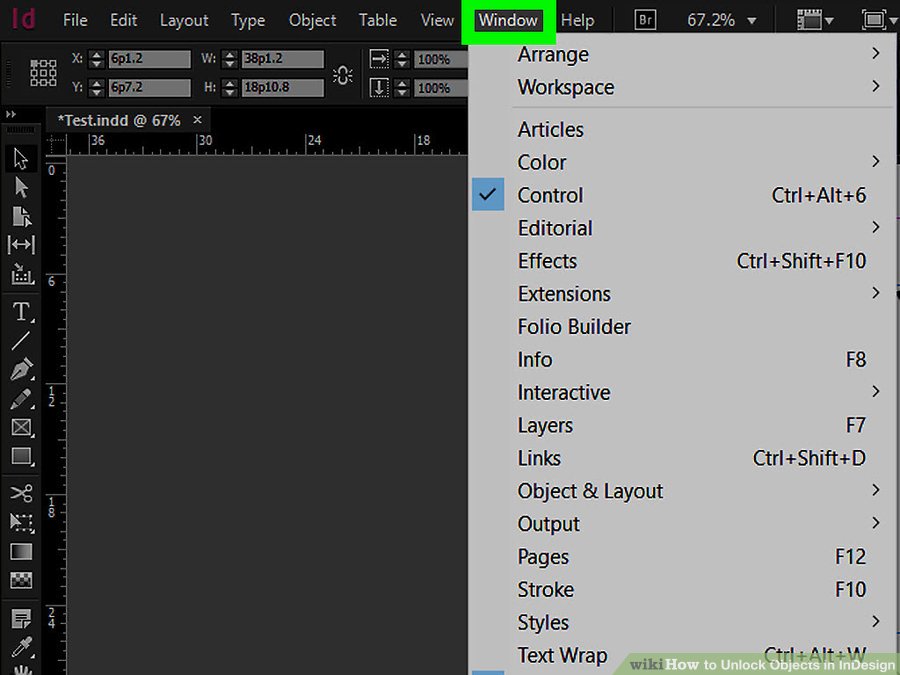
Task: Choose a reference point in locator grid
Action: click(x=43, y=73)
